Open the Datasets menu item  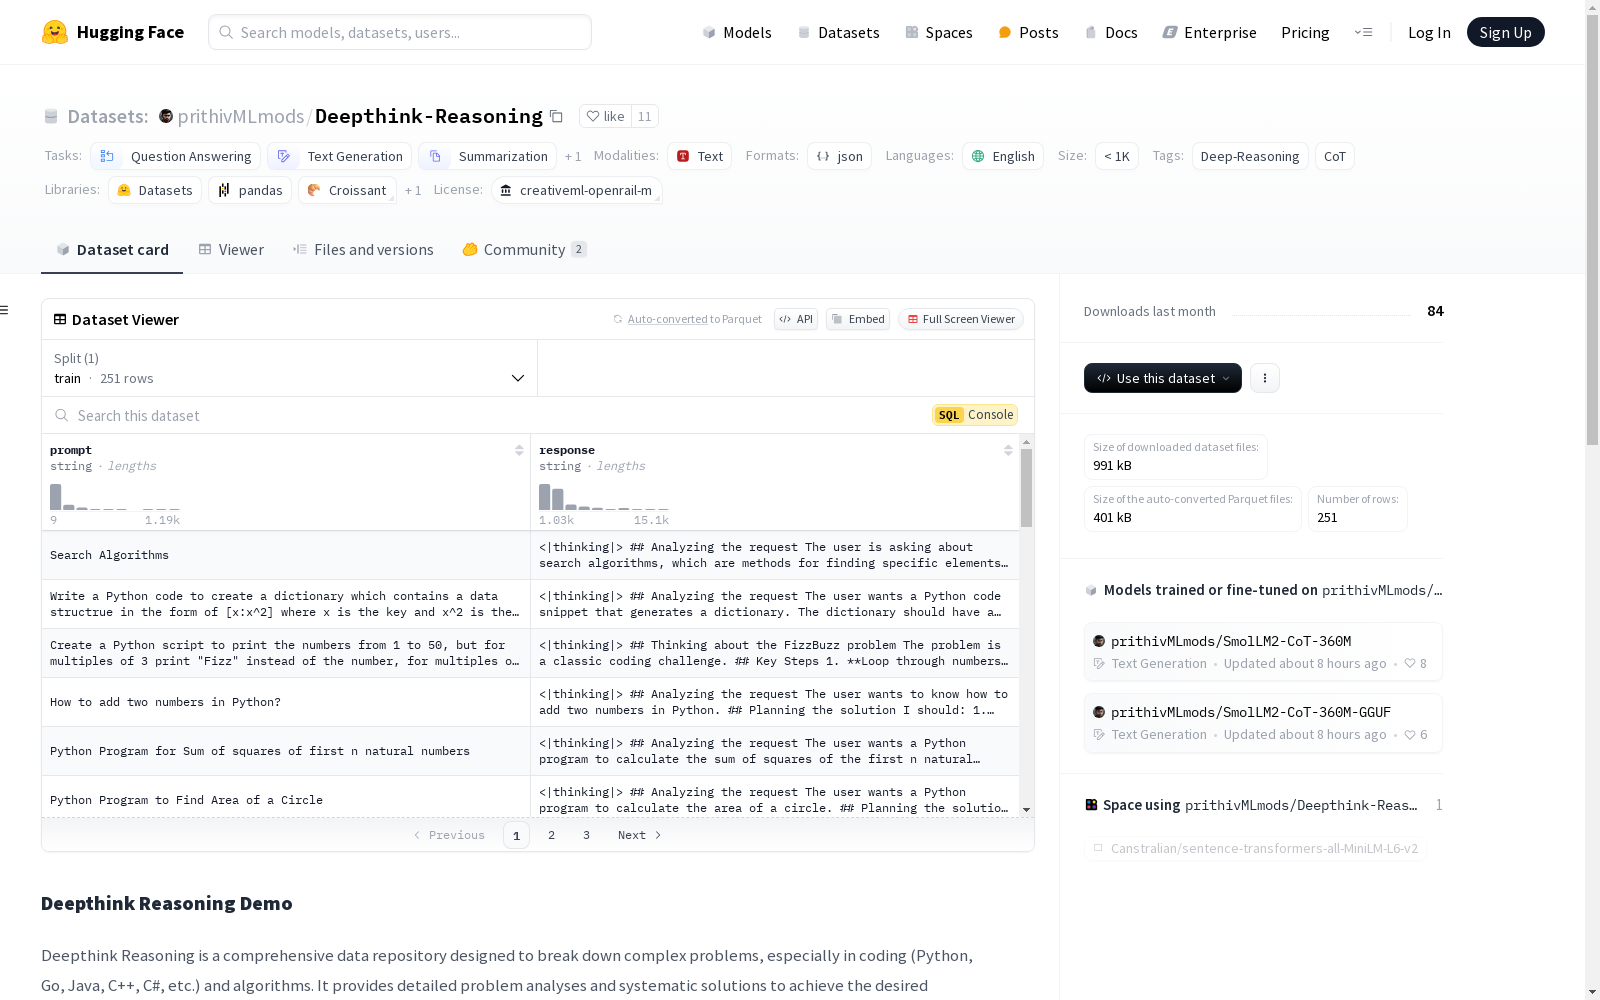coord(838,32)
